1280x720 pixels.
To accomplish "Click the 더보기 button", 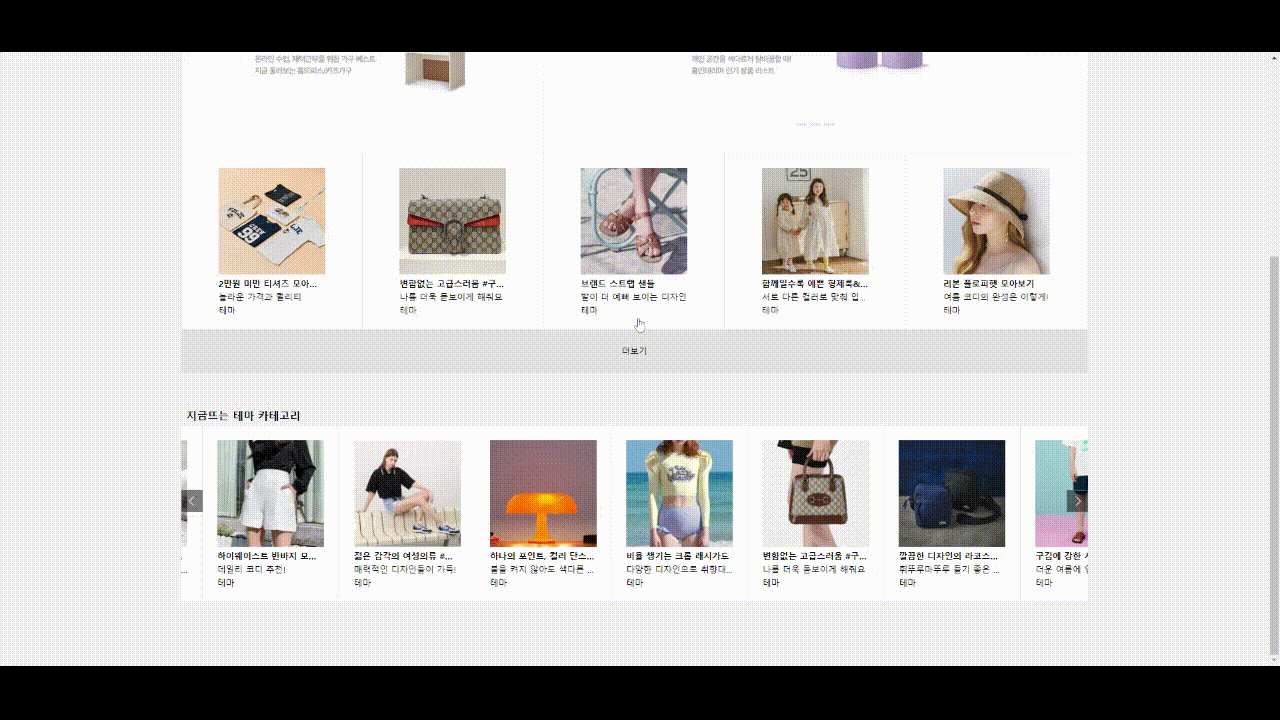I will coord(636,350).
